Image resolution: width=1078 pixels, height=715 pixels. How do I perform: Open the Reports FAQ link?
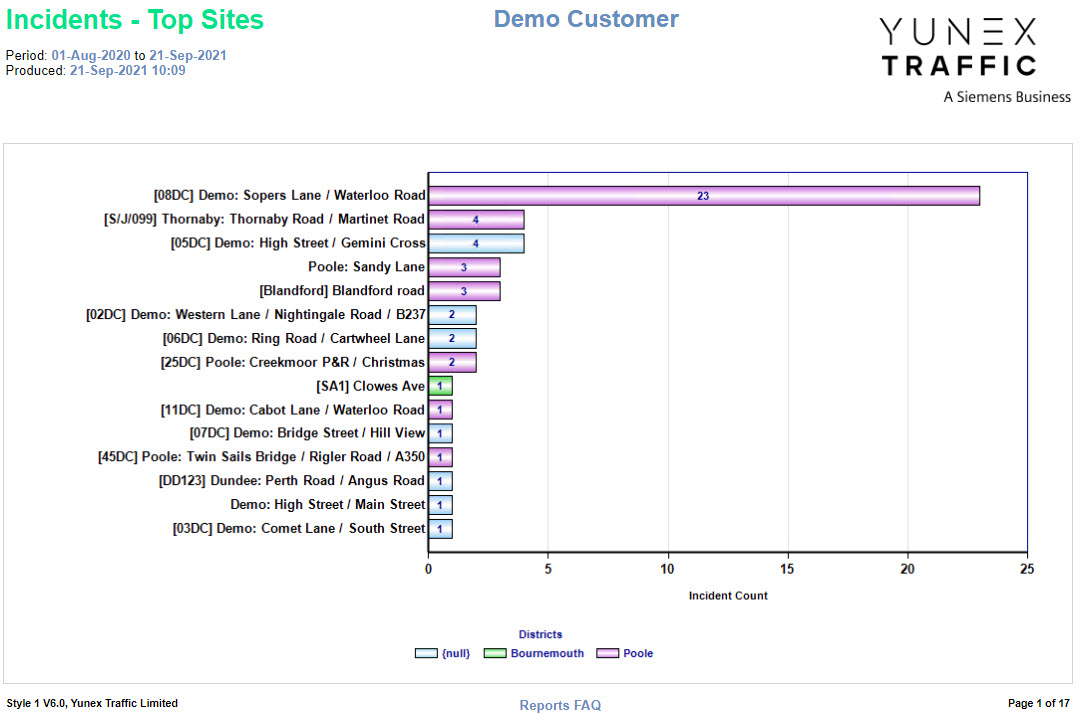coord(560,705)
